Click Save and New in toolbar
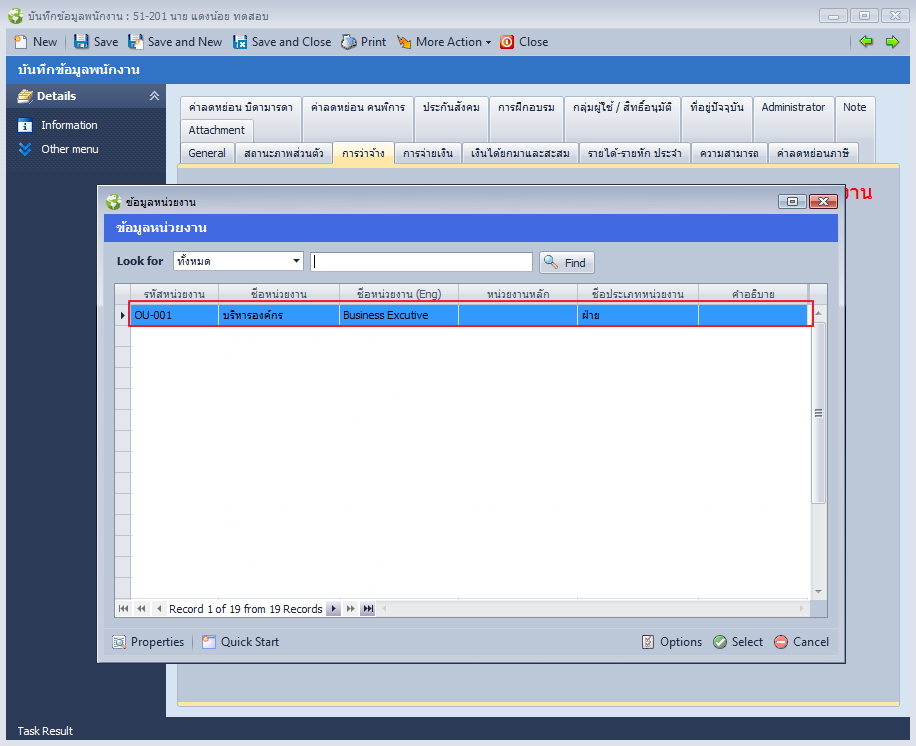 point(175,42)
